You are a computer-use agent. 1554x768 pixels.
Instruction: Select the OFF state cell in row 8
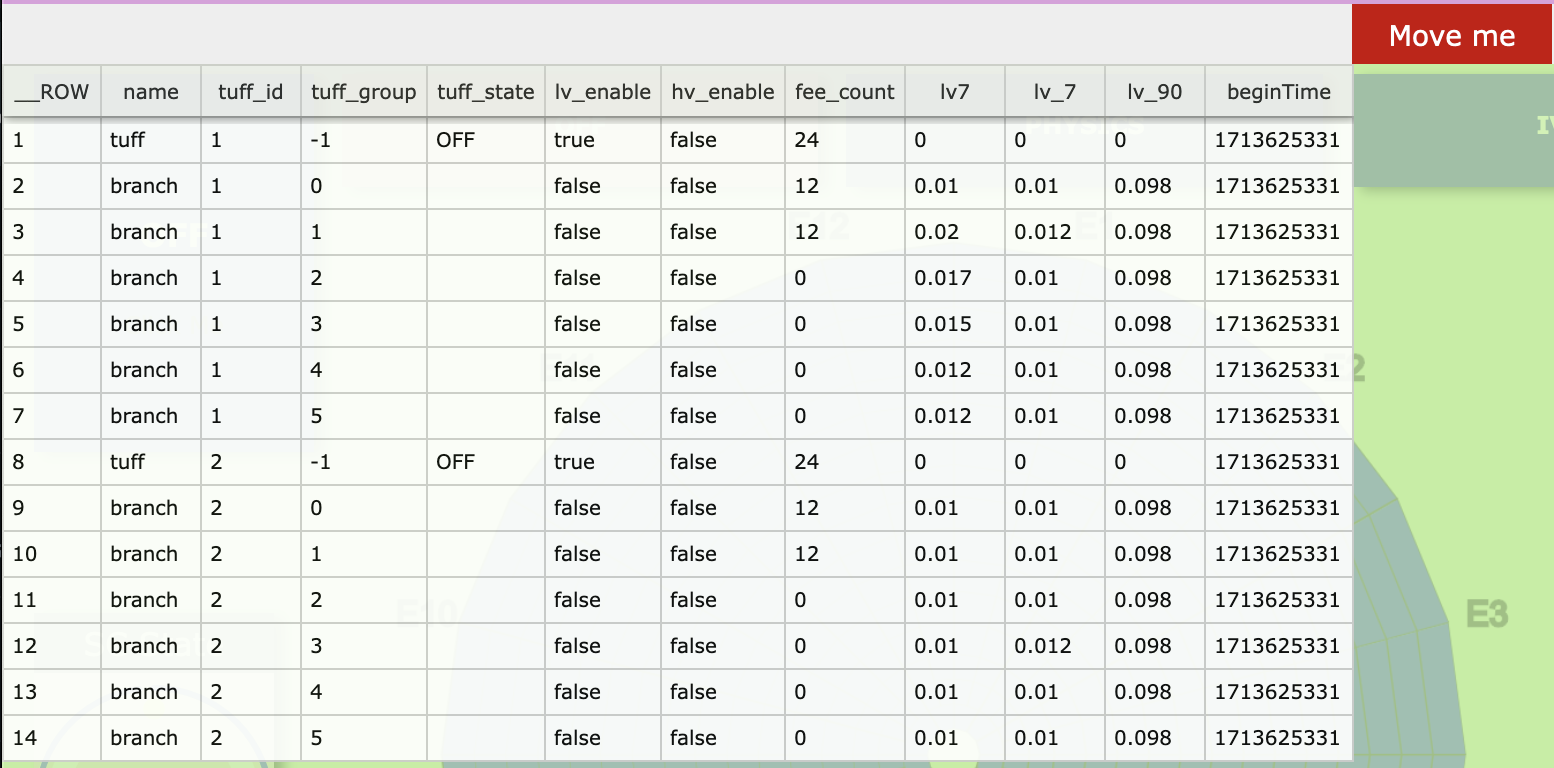[x=486, y=462]
